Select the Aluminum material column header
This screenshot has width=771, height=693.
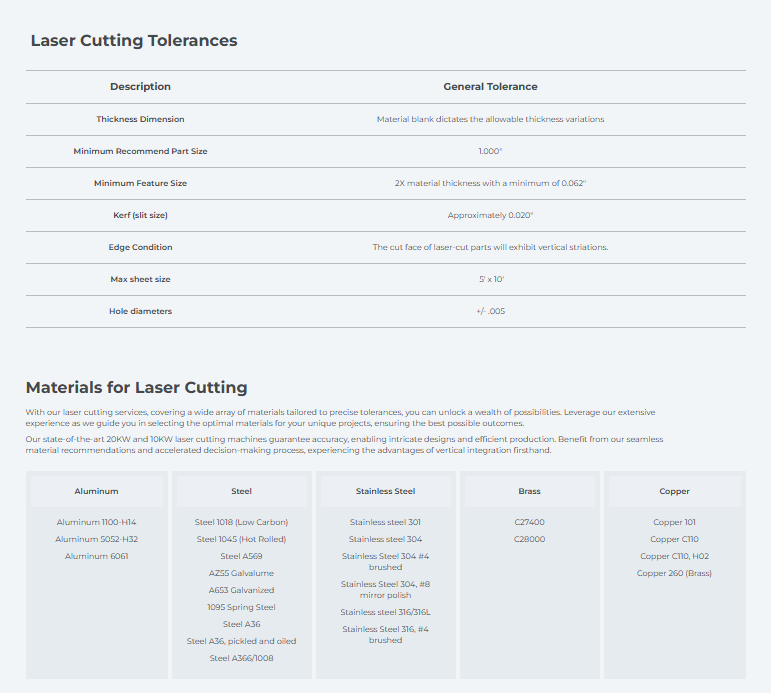(96, 491)
